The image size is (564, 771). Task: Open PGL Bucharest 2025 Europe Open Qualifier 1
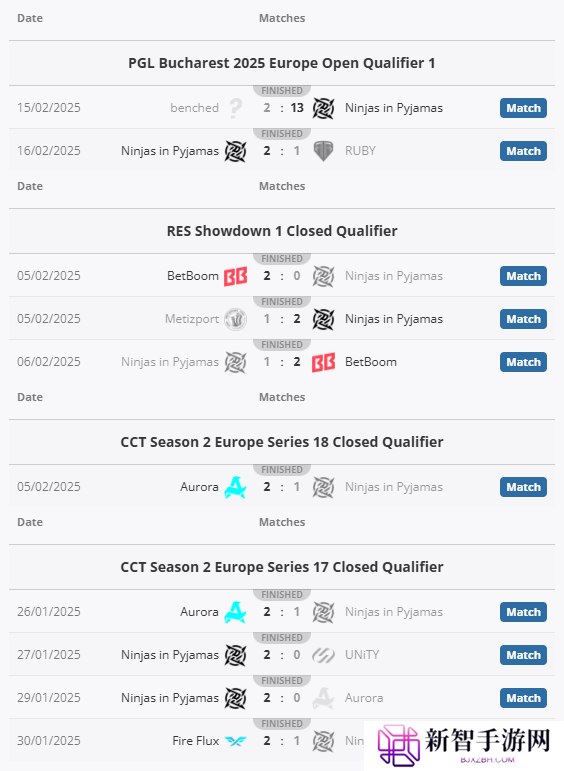click(282, 63)
